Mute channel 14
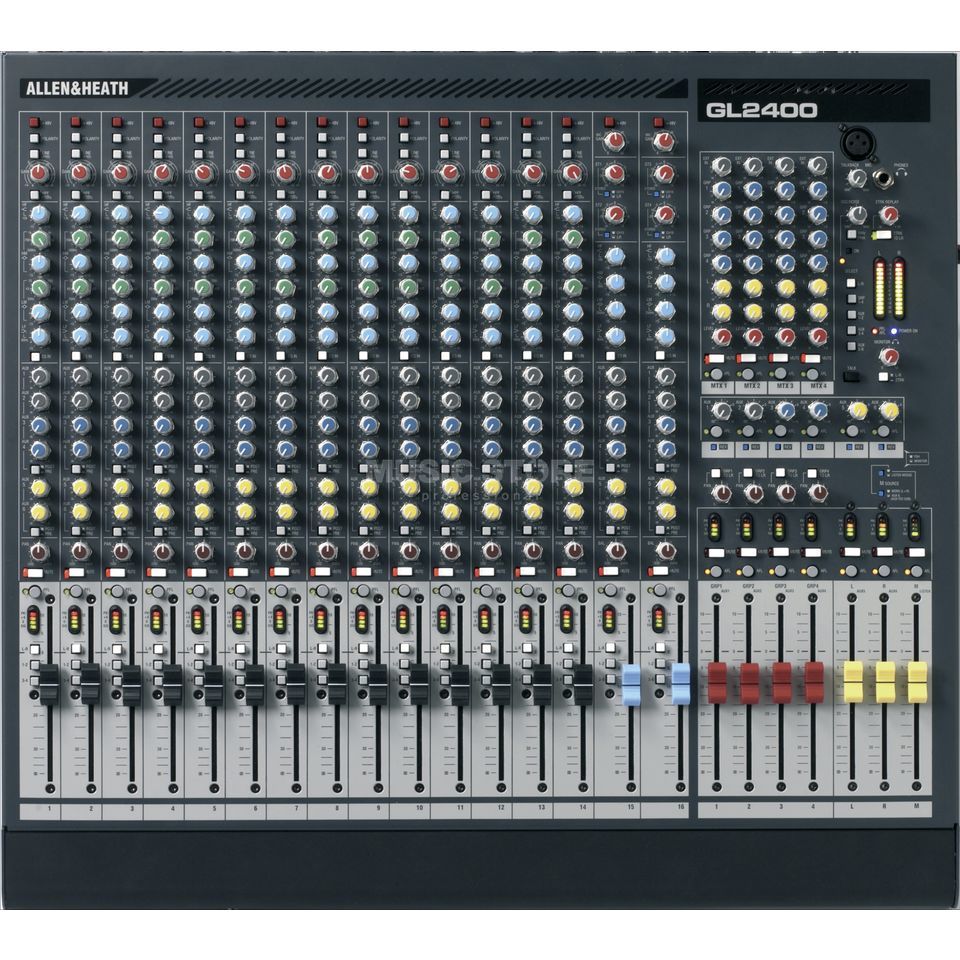Screen dimensions: 960x960 (566, 572)
